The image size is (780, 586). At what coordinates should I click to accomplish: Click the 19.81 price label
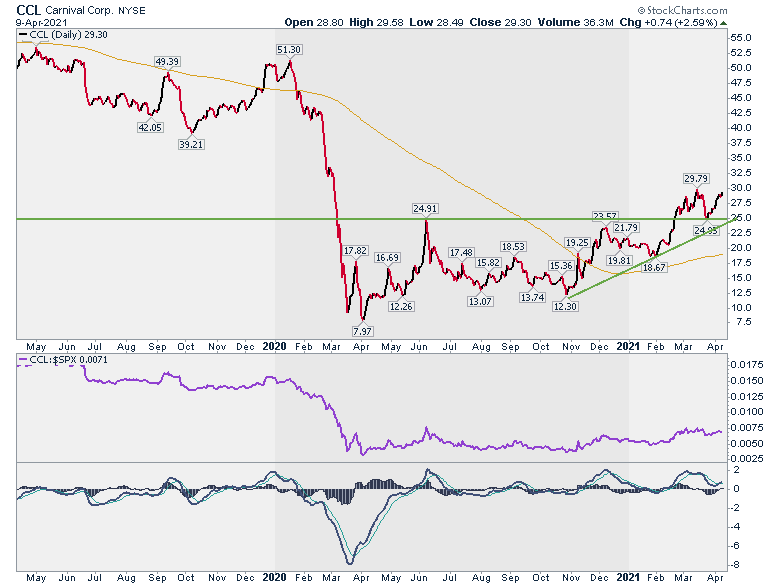(x=619, y=261)
